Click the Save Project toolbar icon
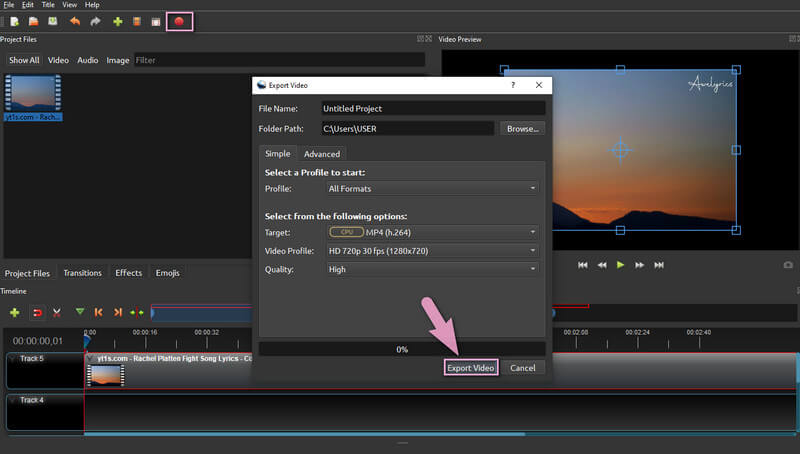Screen dimensions: 800x454 point(53,21)
